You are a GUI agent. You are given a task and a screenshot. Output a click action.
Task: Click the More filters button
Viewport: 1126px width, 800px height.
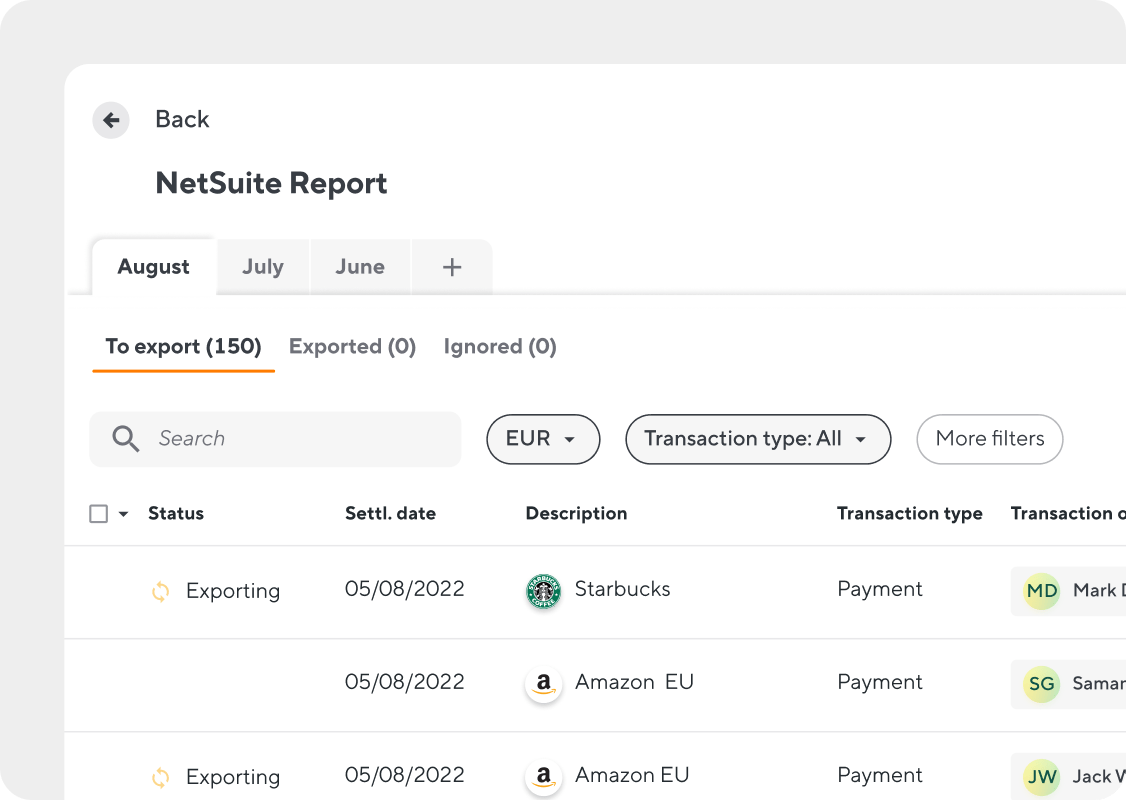coord(990,439)
